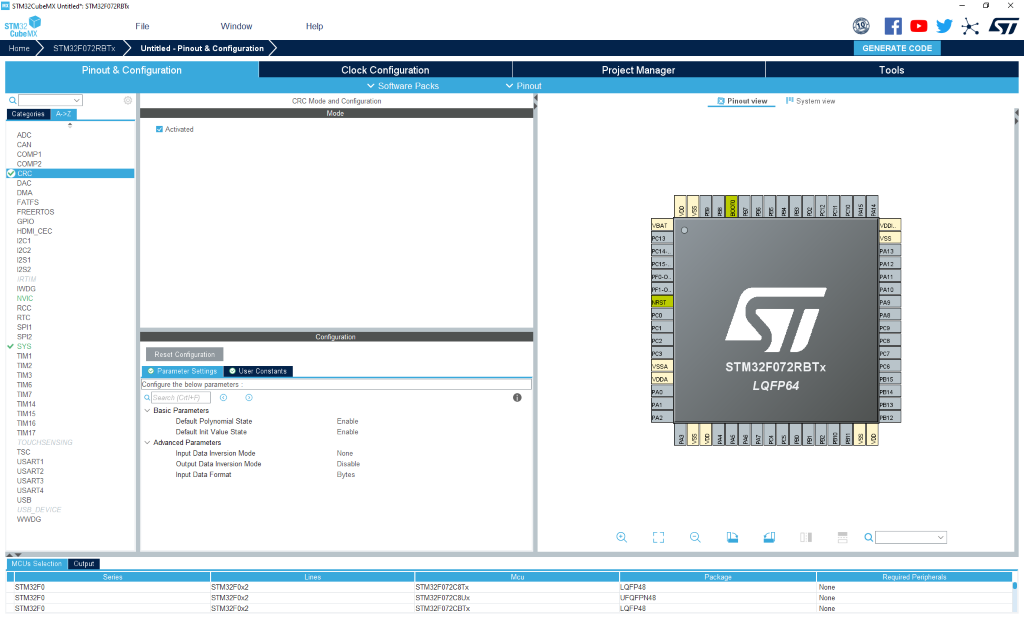Go to the Home breadcrumb
Screen dimensions: 1024x619
coord(19,48)
